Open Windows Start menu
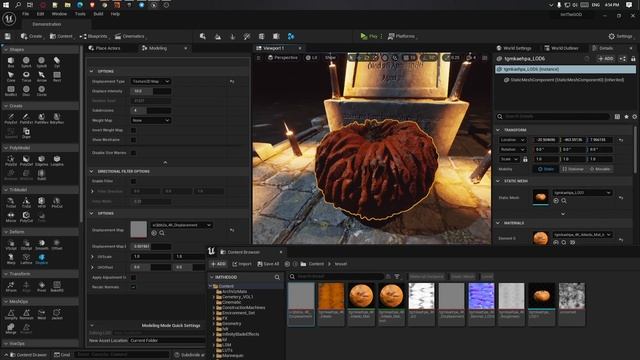The image size is (640, 360). pyautogui.click(x=6, y=5)
